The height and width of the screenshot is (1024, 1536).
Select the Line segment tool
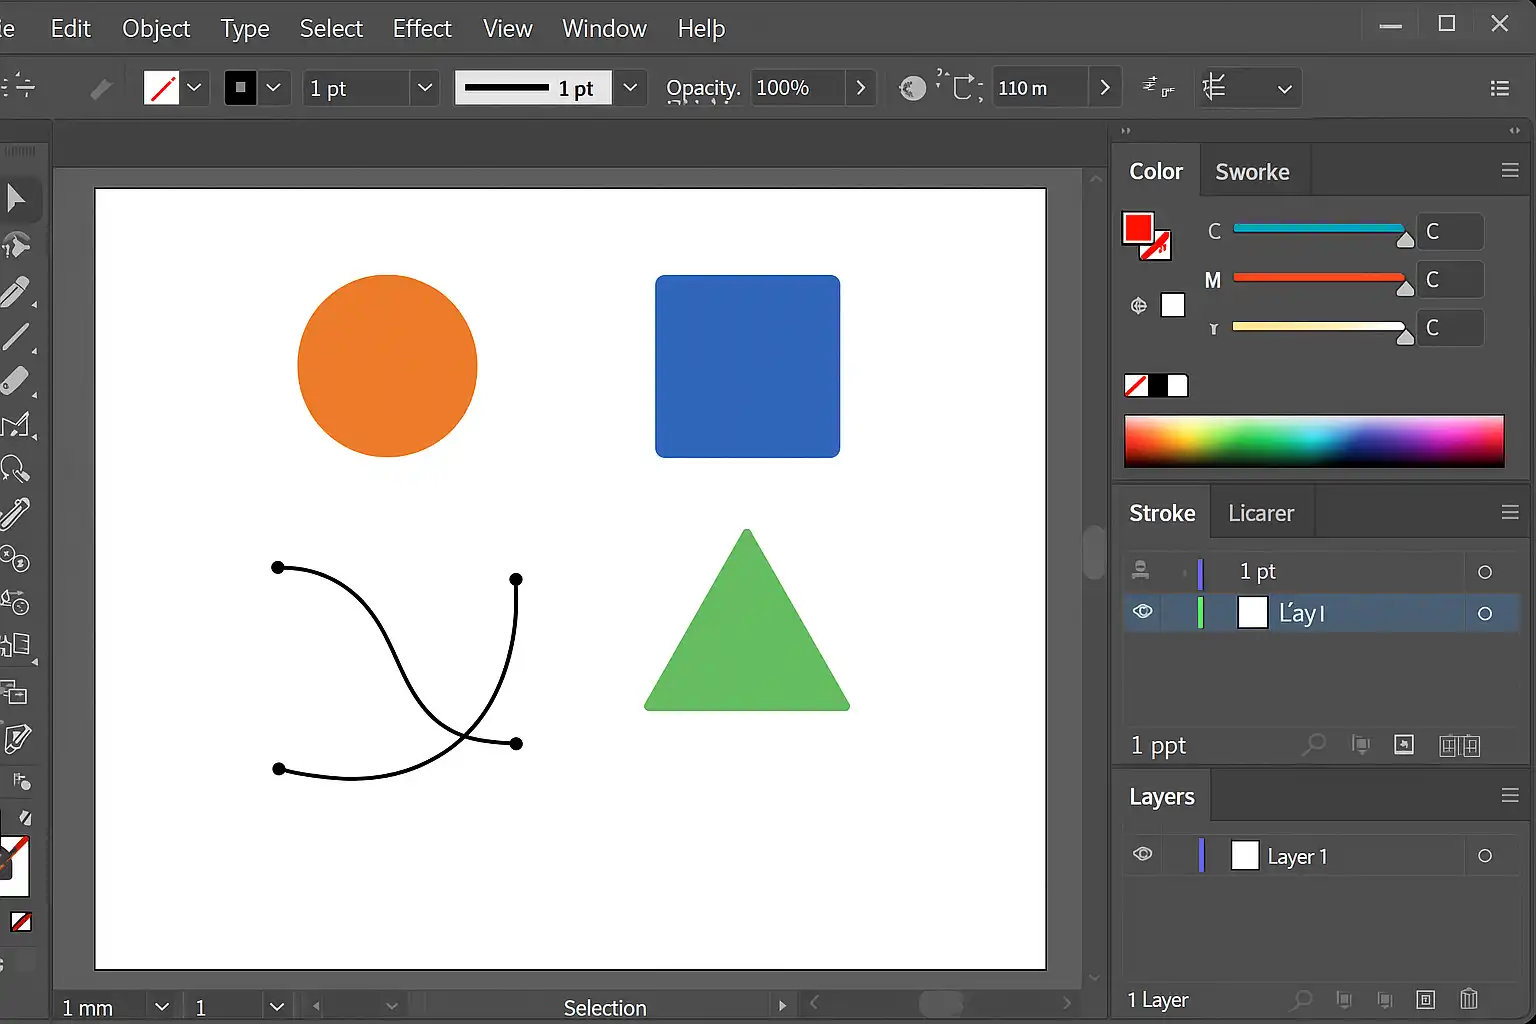tap(16, 337)
